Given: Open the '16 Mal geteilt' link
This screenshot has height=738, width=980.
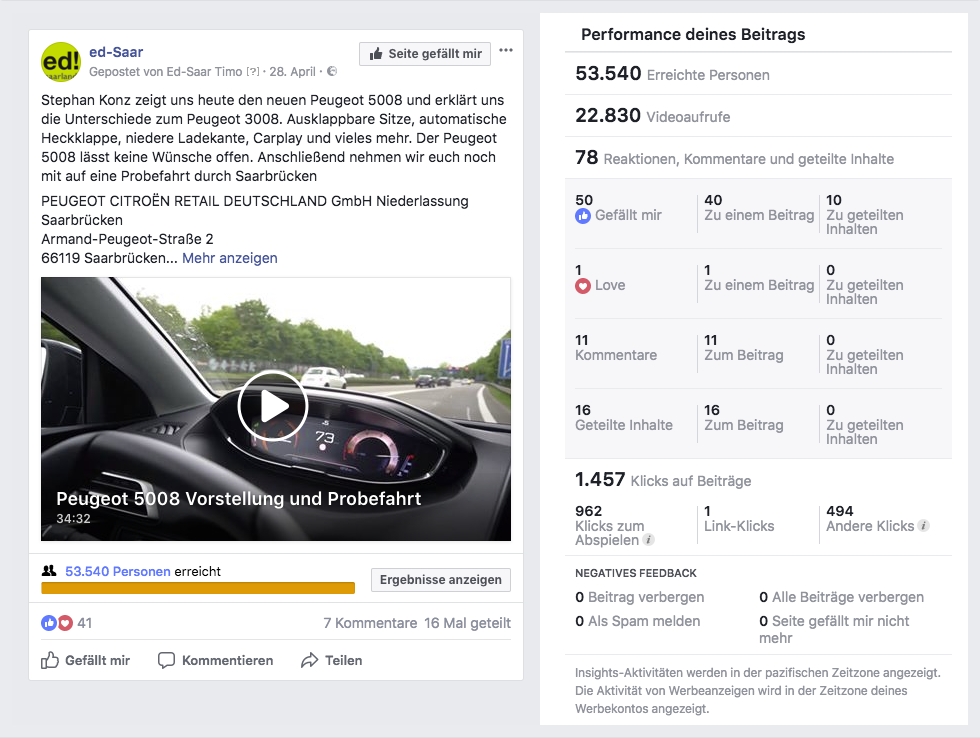Looking at the screenshot, I should pos(468,623).
